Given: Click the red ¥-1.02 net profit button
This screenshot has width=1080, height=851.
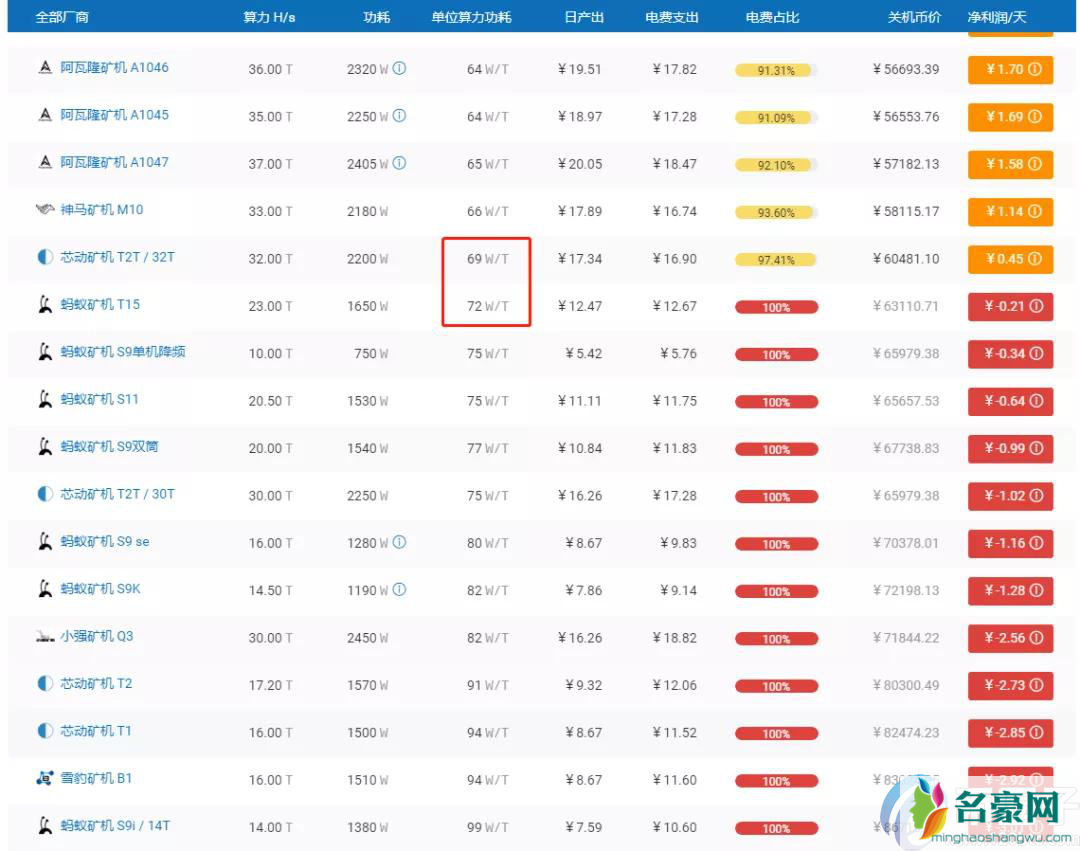Looking at the screenshot, I should (x=1010, y=496).
